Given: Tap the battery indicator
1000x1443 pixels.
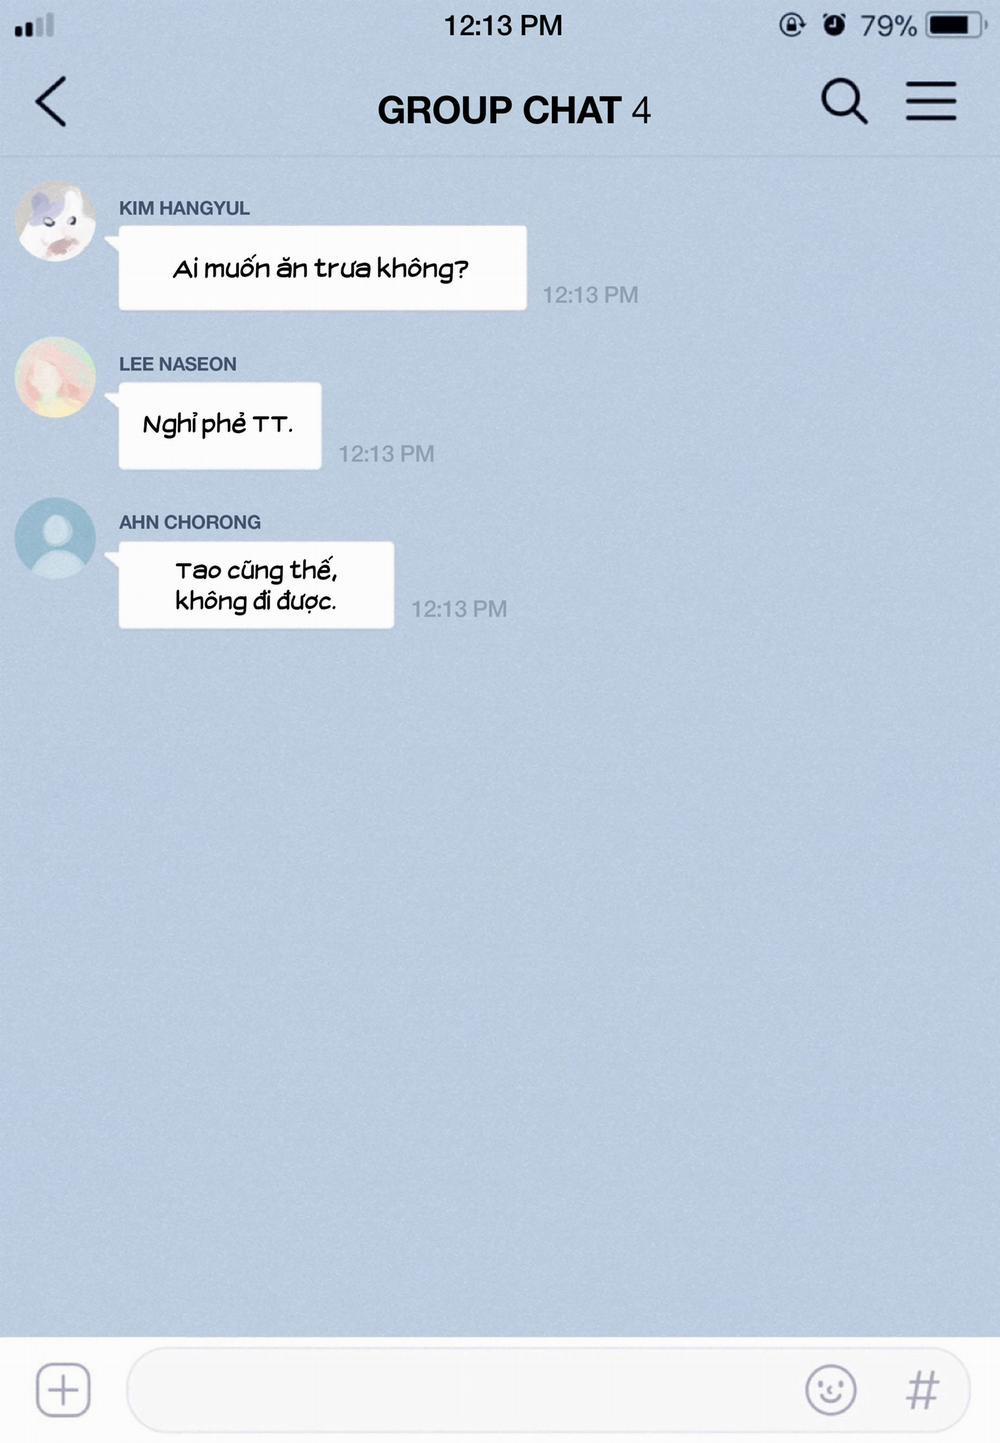Looking at the screenshot, I should [957, 25].
